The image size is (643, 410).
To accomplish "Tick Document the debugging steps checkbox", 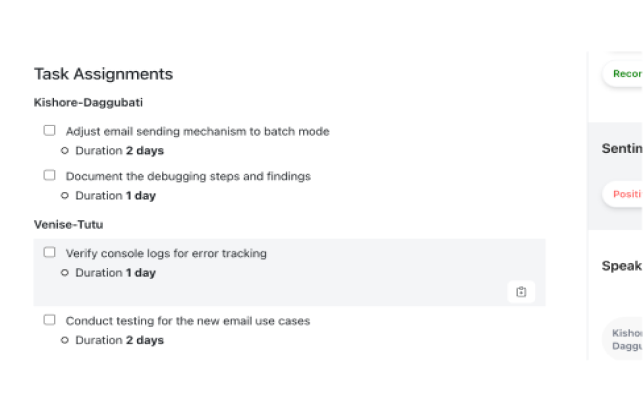I will [x=49, y=175].
